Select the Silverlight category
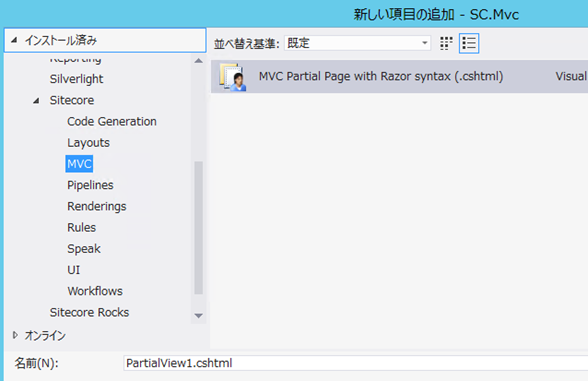Screen dimensions: 588x381 tap(76, 79)
